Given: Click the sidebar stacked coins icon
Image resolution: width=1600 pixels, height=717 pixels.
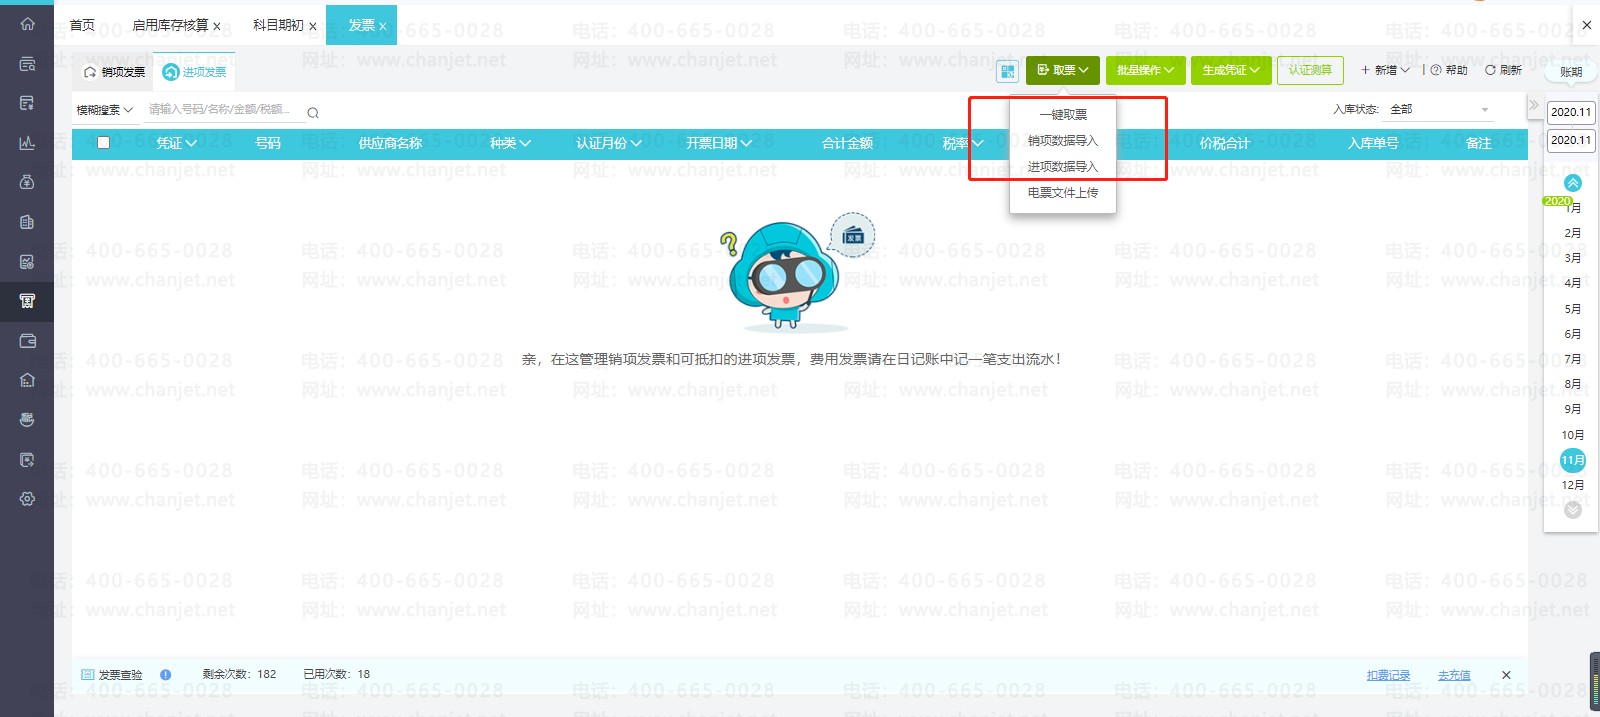Looking at the screenshot, I should (27, 420).
